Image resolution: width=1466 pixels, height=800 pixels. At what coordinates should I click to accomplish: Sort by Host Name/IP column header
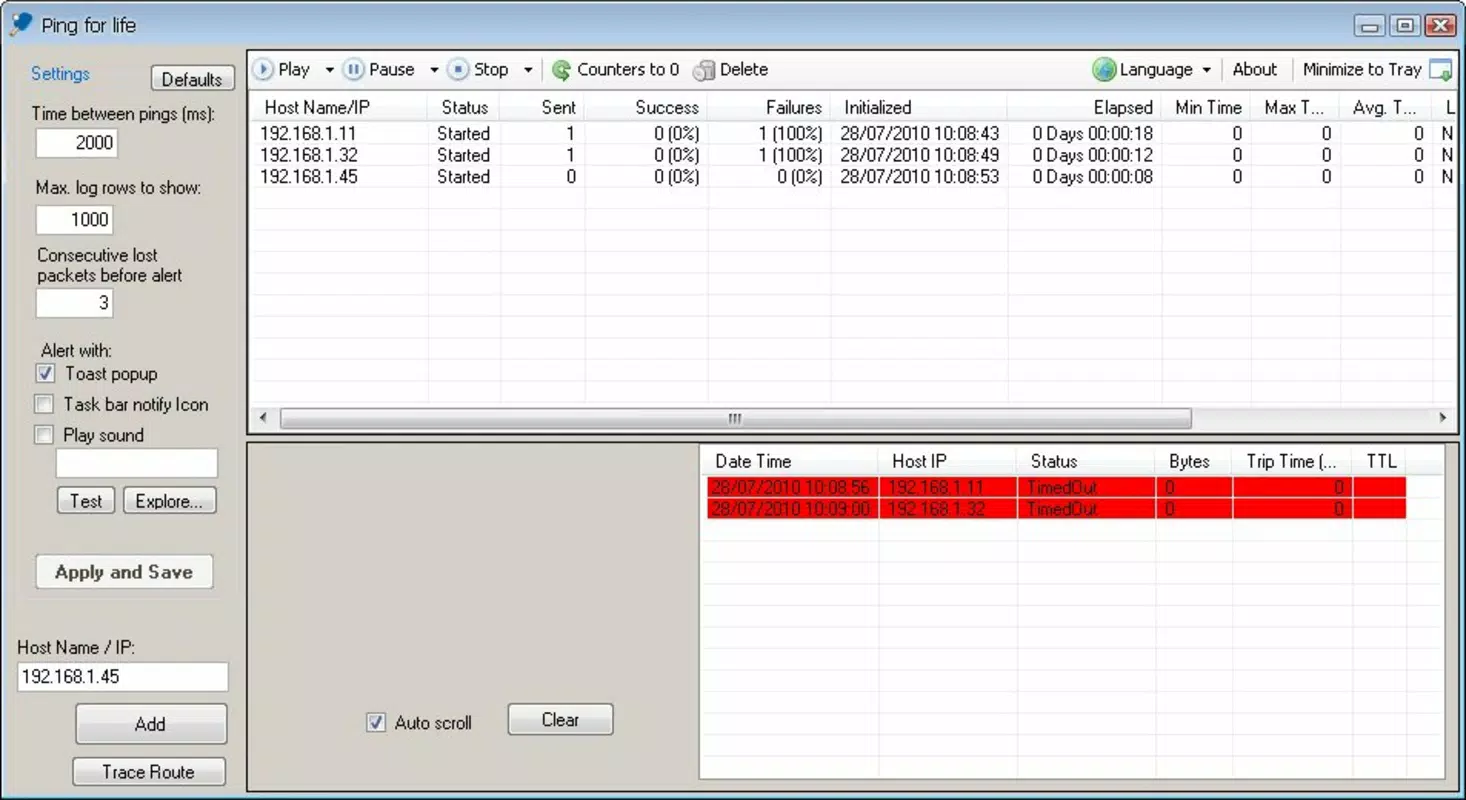[340, 107]
